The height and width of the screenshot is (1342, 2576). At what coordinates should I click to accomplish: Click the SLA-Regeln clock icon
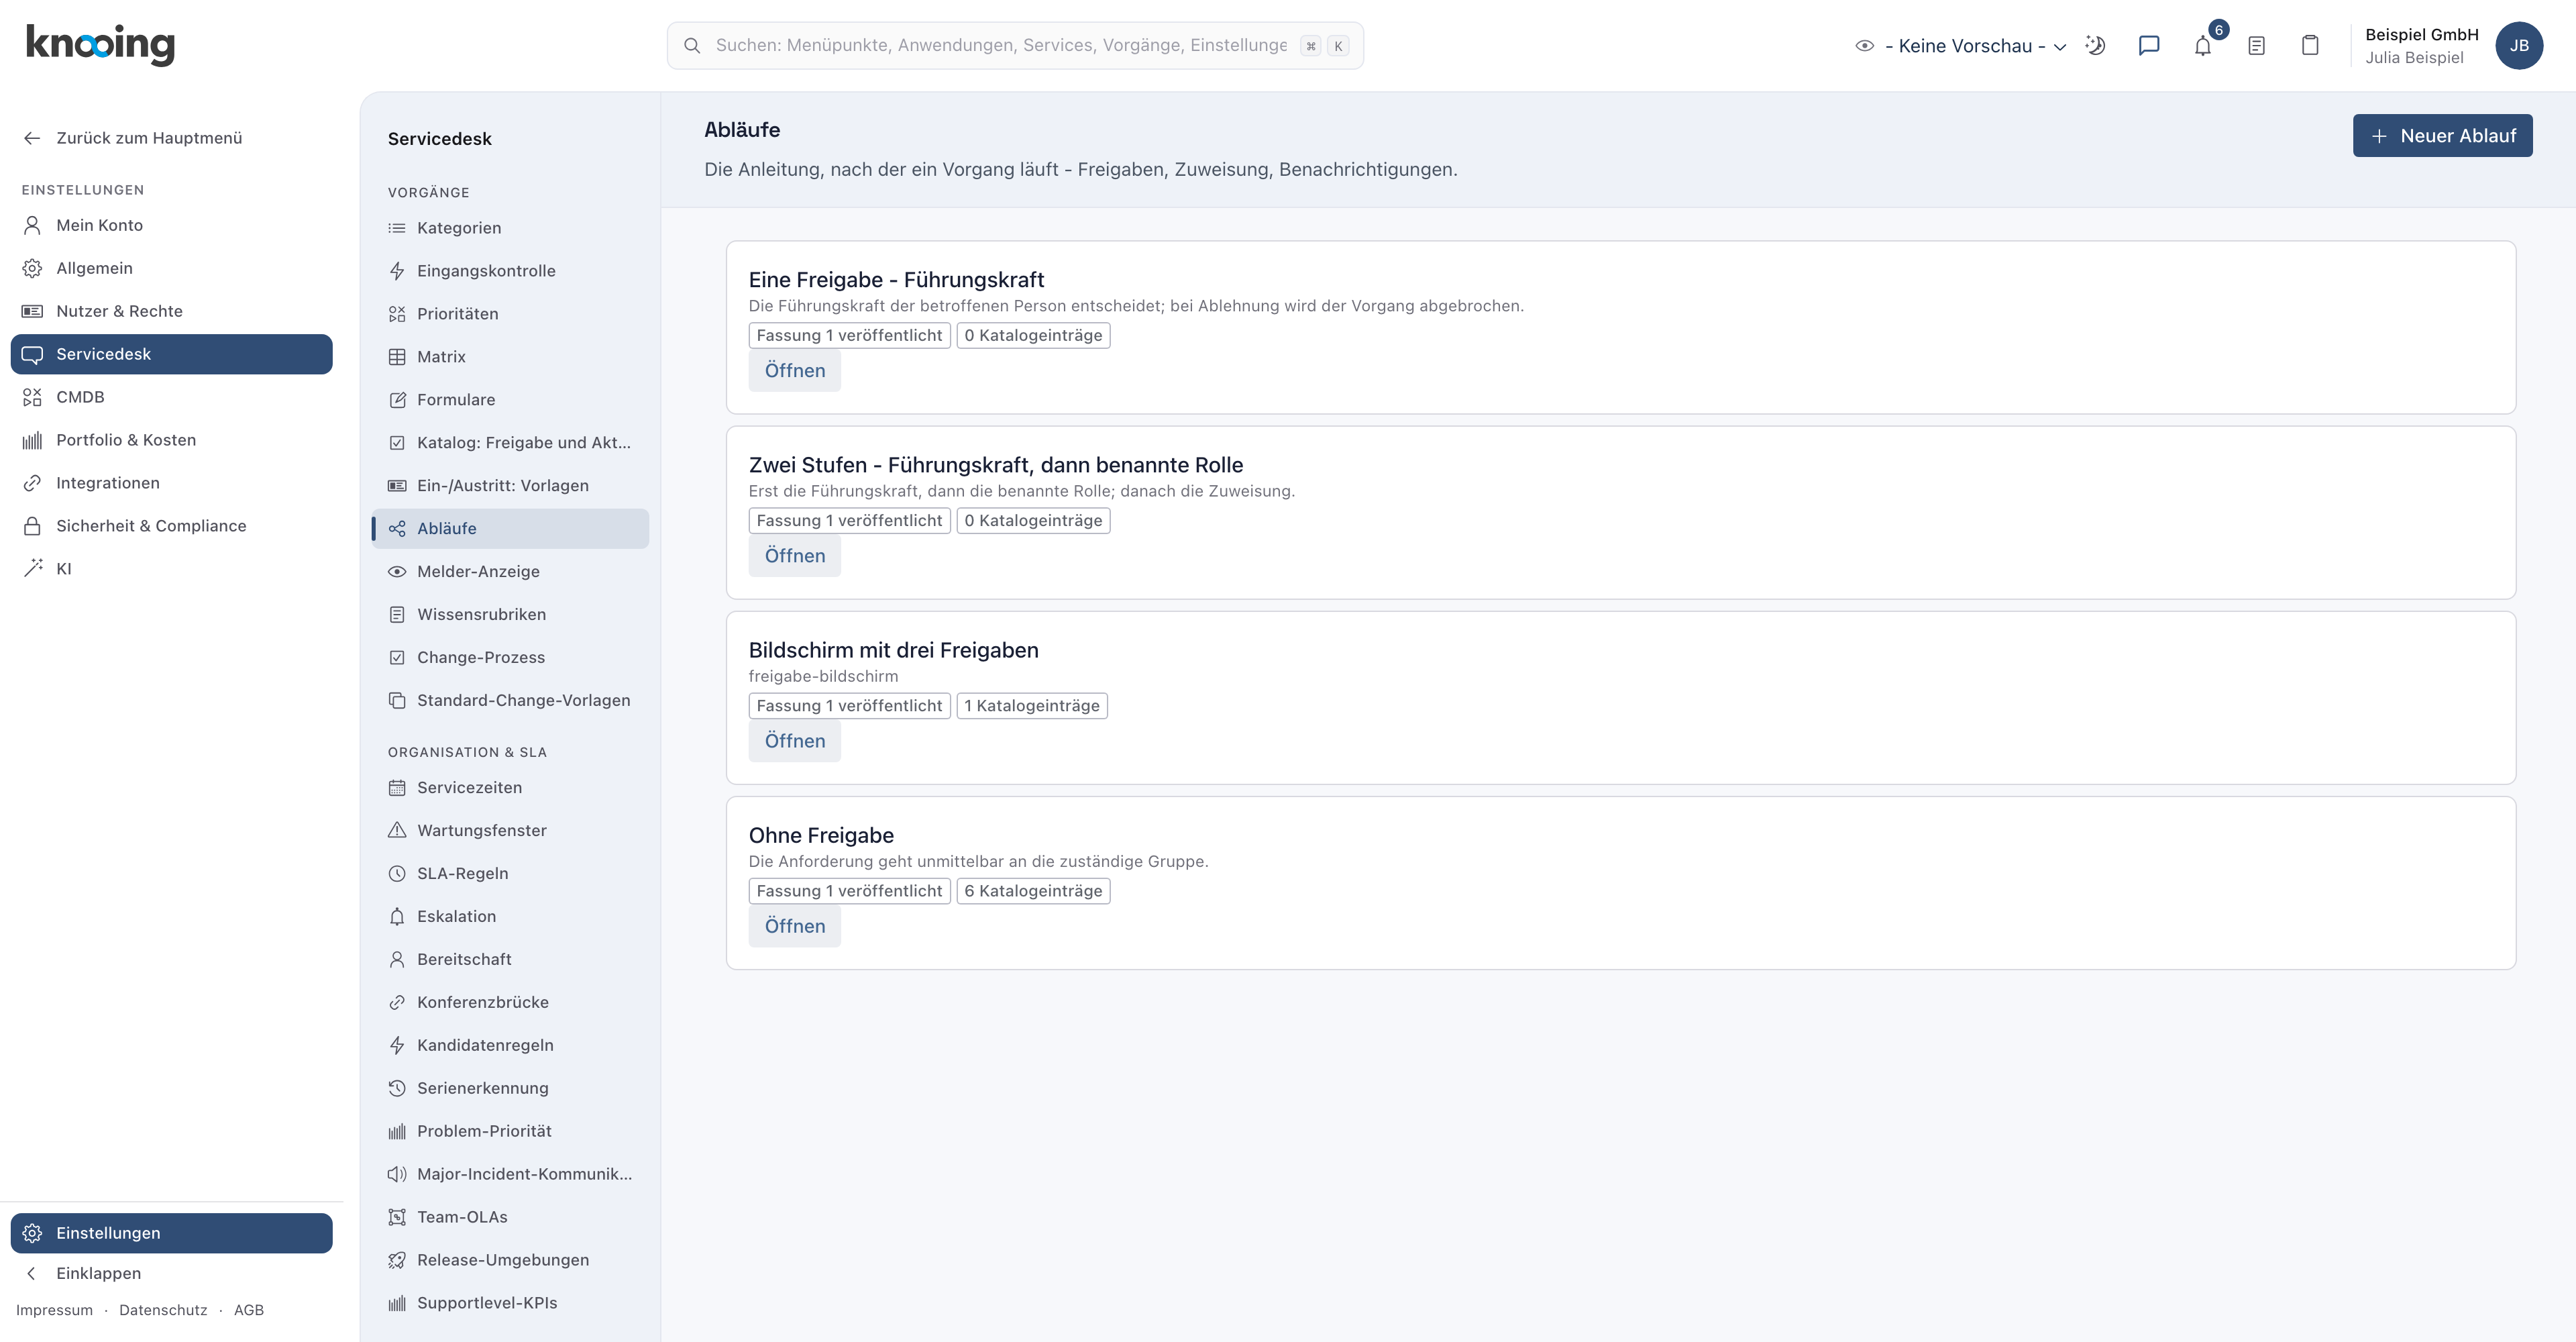click(397, 873)
